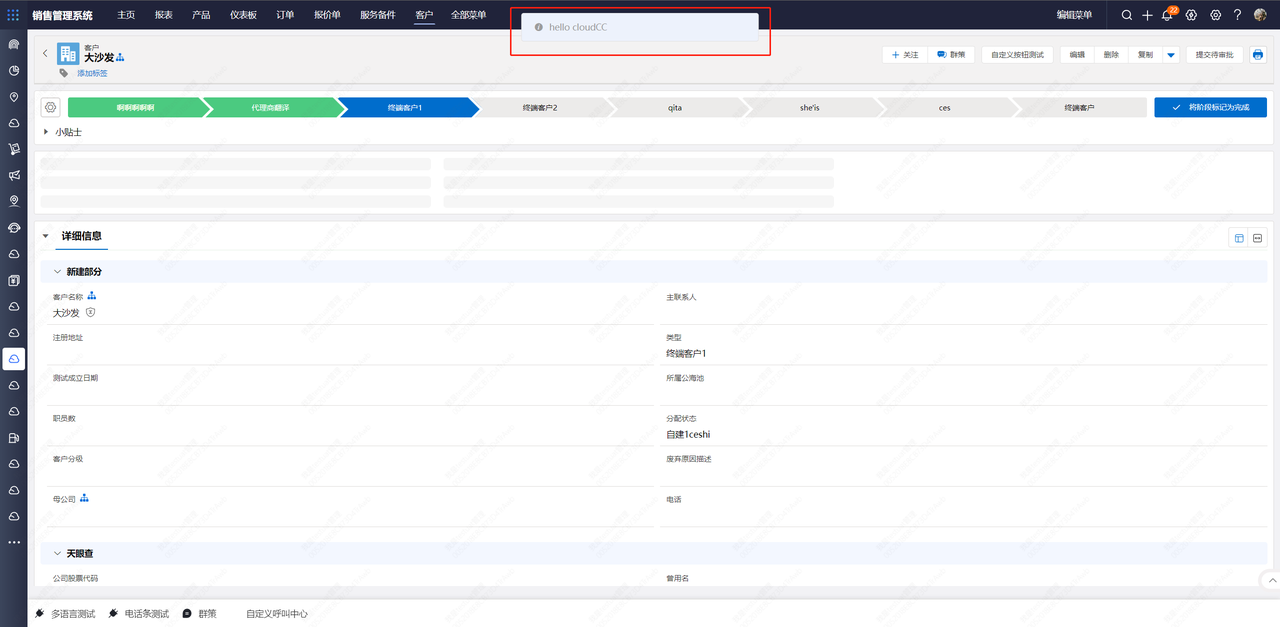Click the 将阶段标记为完成 button
The image size is (1280, 627).
pos(1210,107)
